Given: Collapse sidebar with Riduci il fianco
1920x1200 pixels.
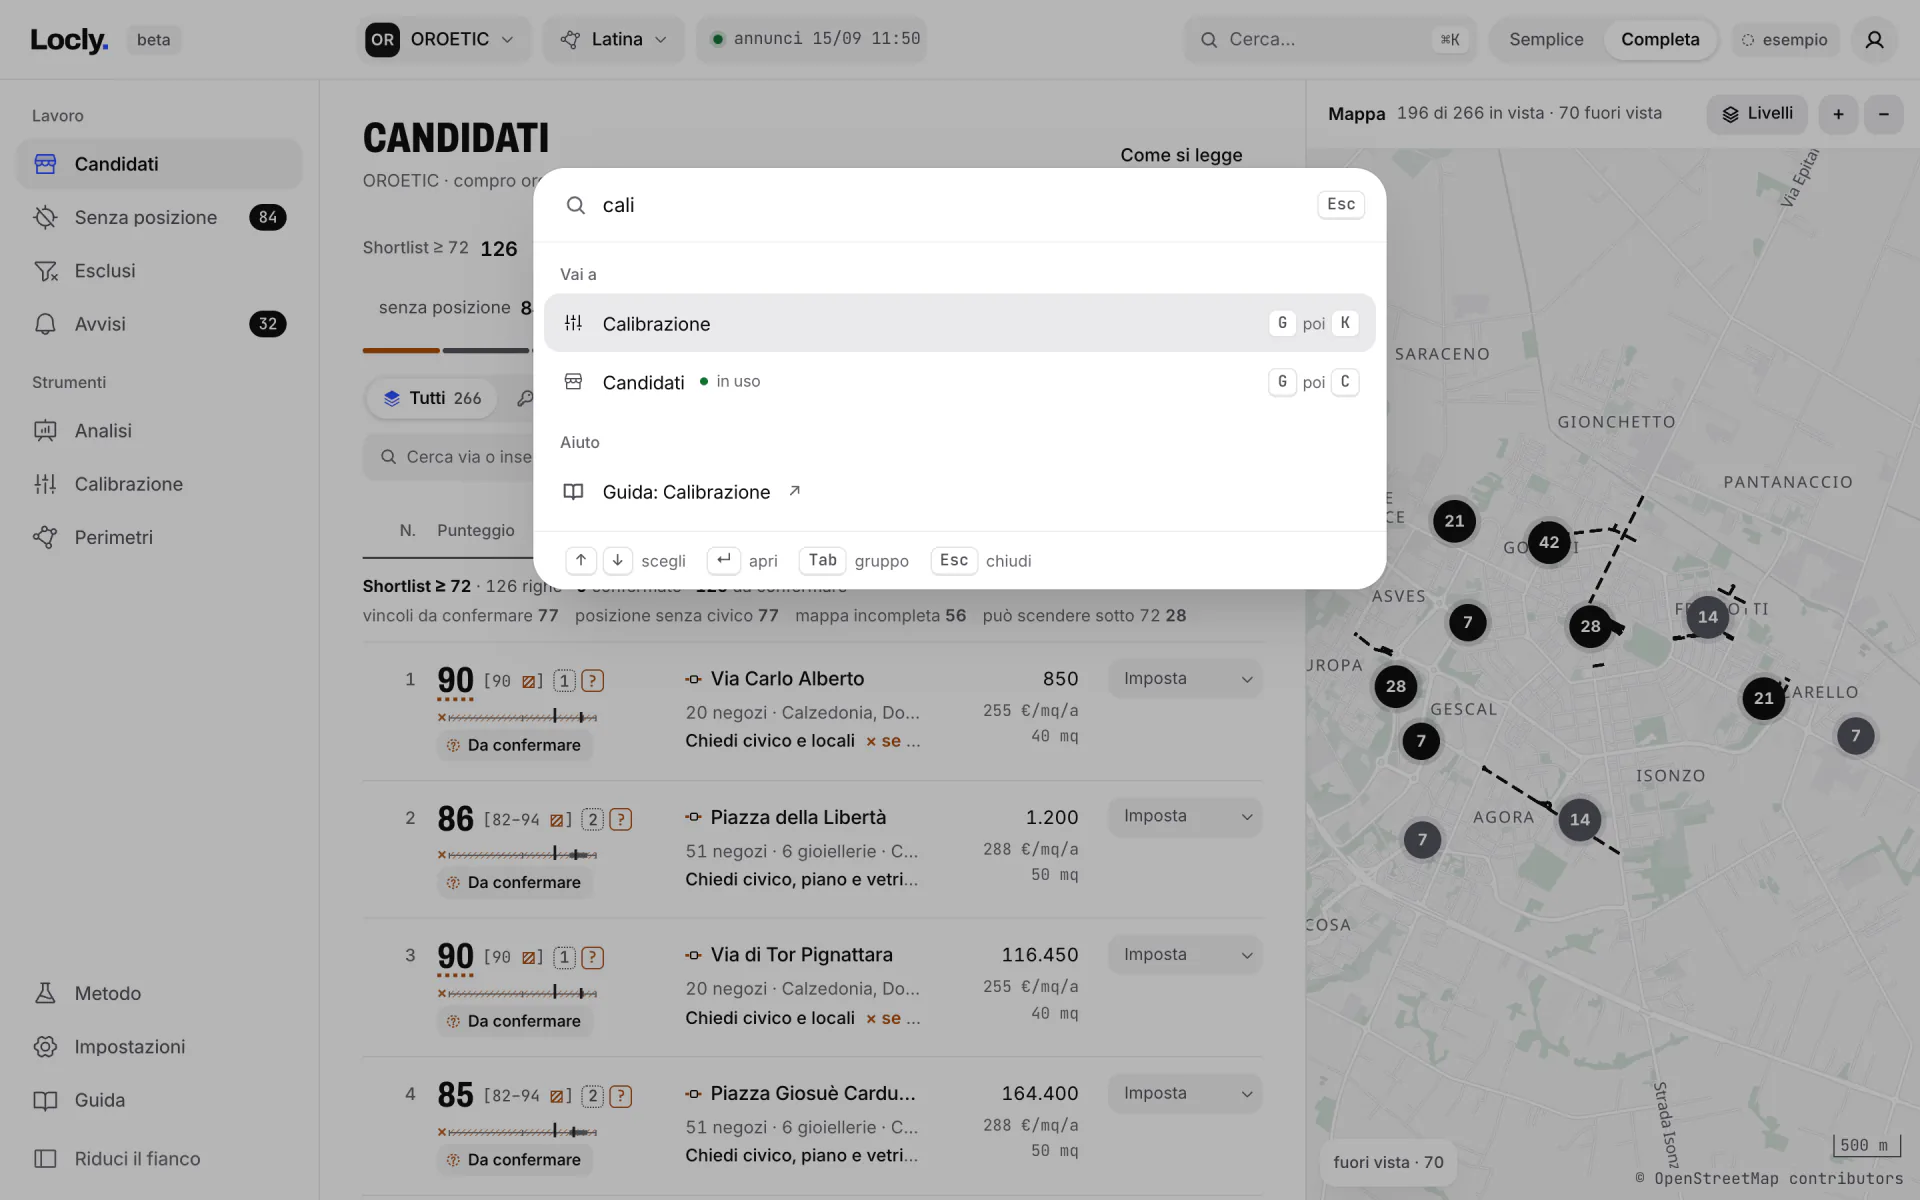Looking at the screenshot, I should tap(159, 1159).
